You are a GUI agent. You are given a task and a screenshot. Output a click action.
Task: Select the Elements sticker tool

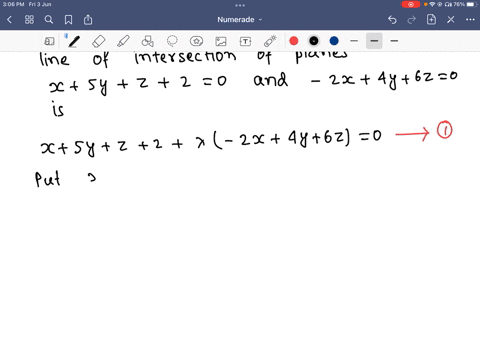196,41
